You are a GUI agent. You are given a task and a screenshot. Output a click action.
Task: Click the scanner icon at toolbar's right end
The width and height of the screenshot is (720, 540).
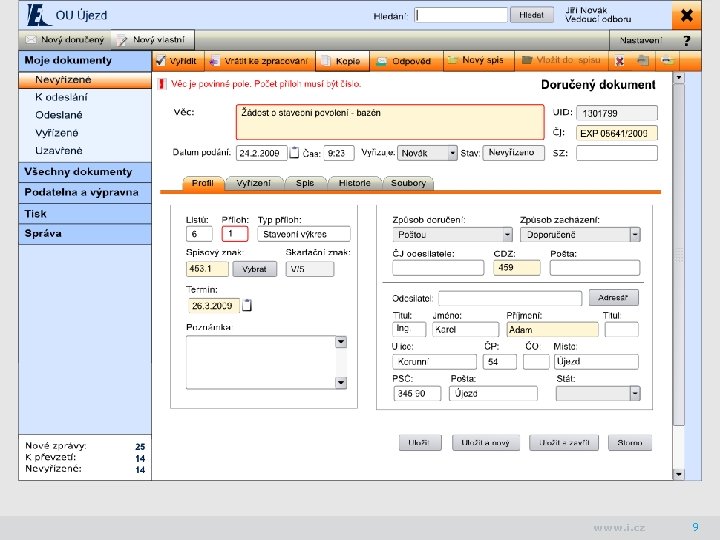point(668,61)
